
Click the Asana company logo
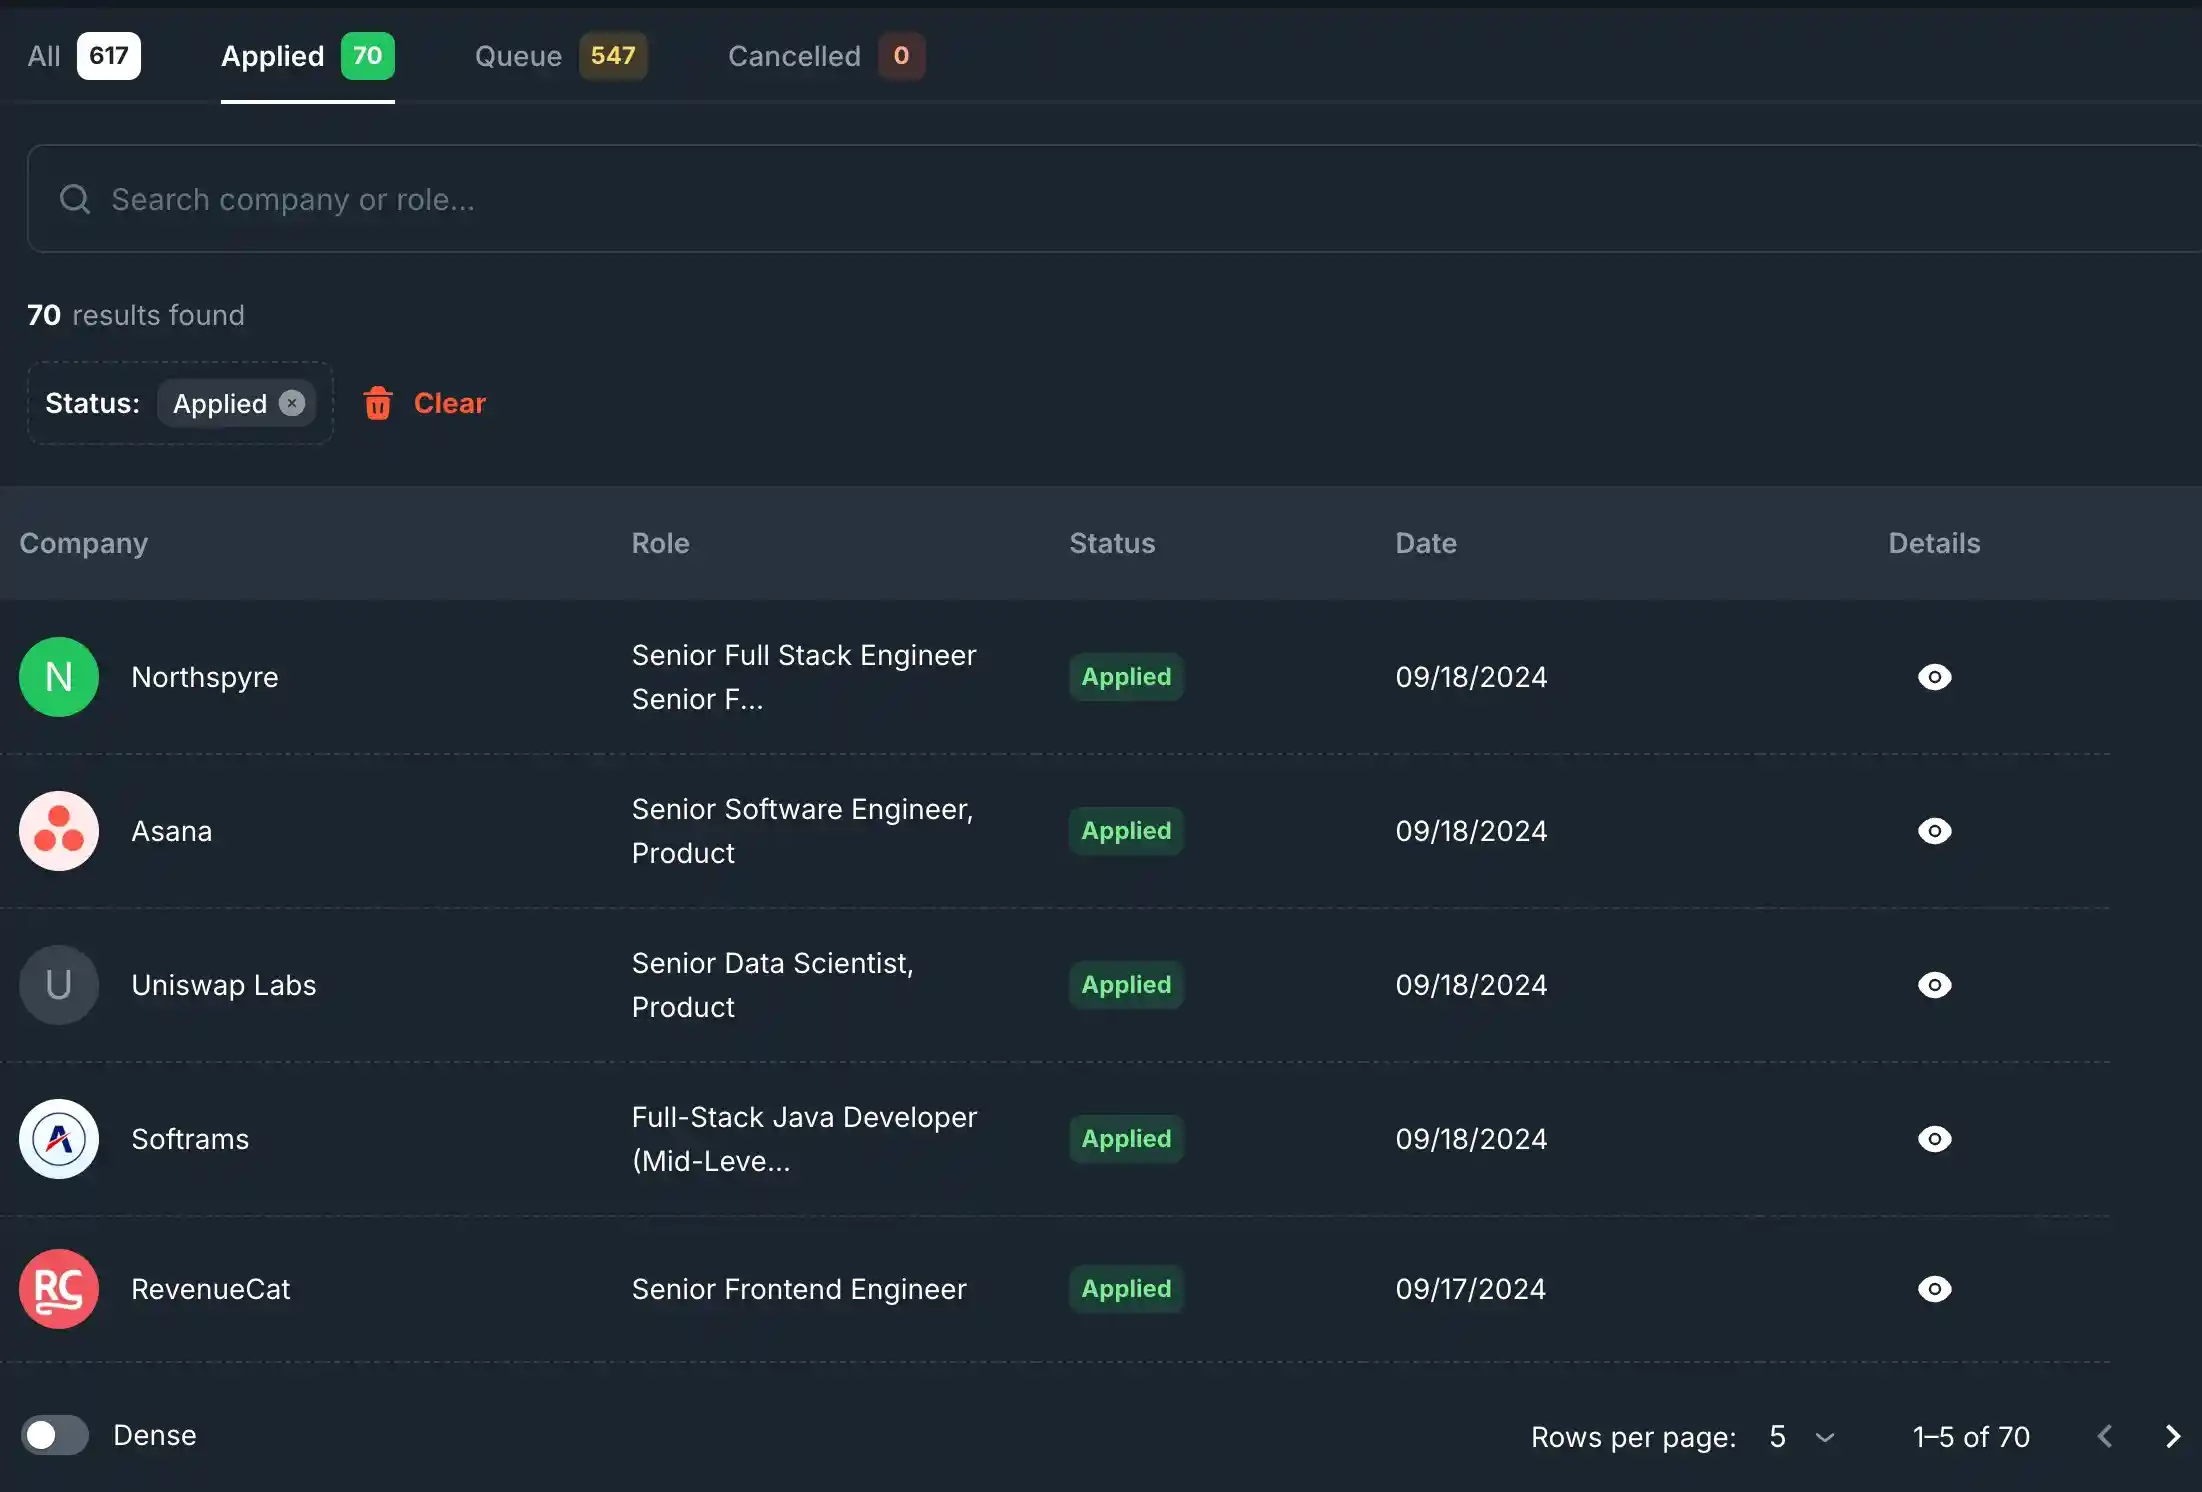coord(59,831)
